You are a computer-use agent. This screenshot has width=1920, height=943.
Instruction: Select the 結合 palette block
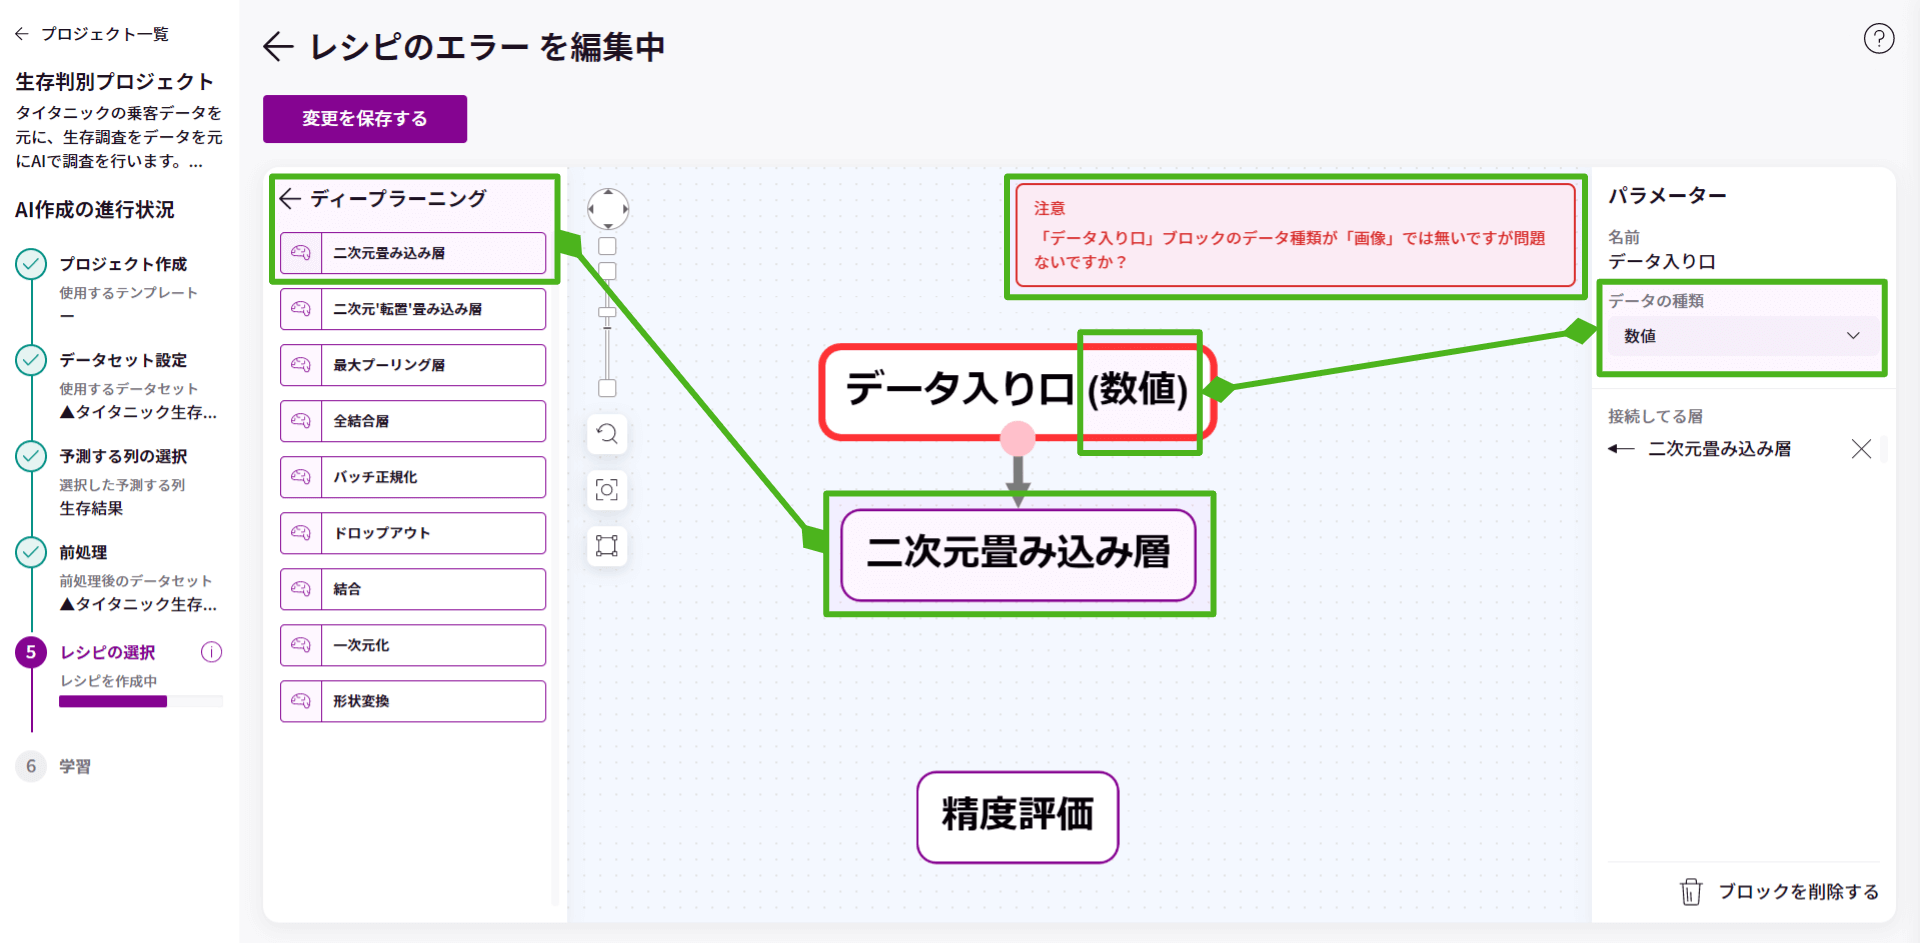(413, 589)
